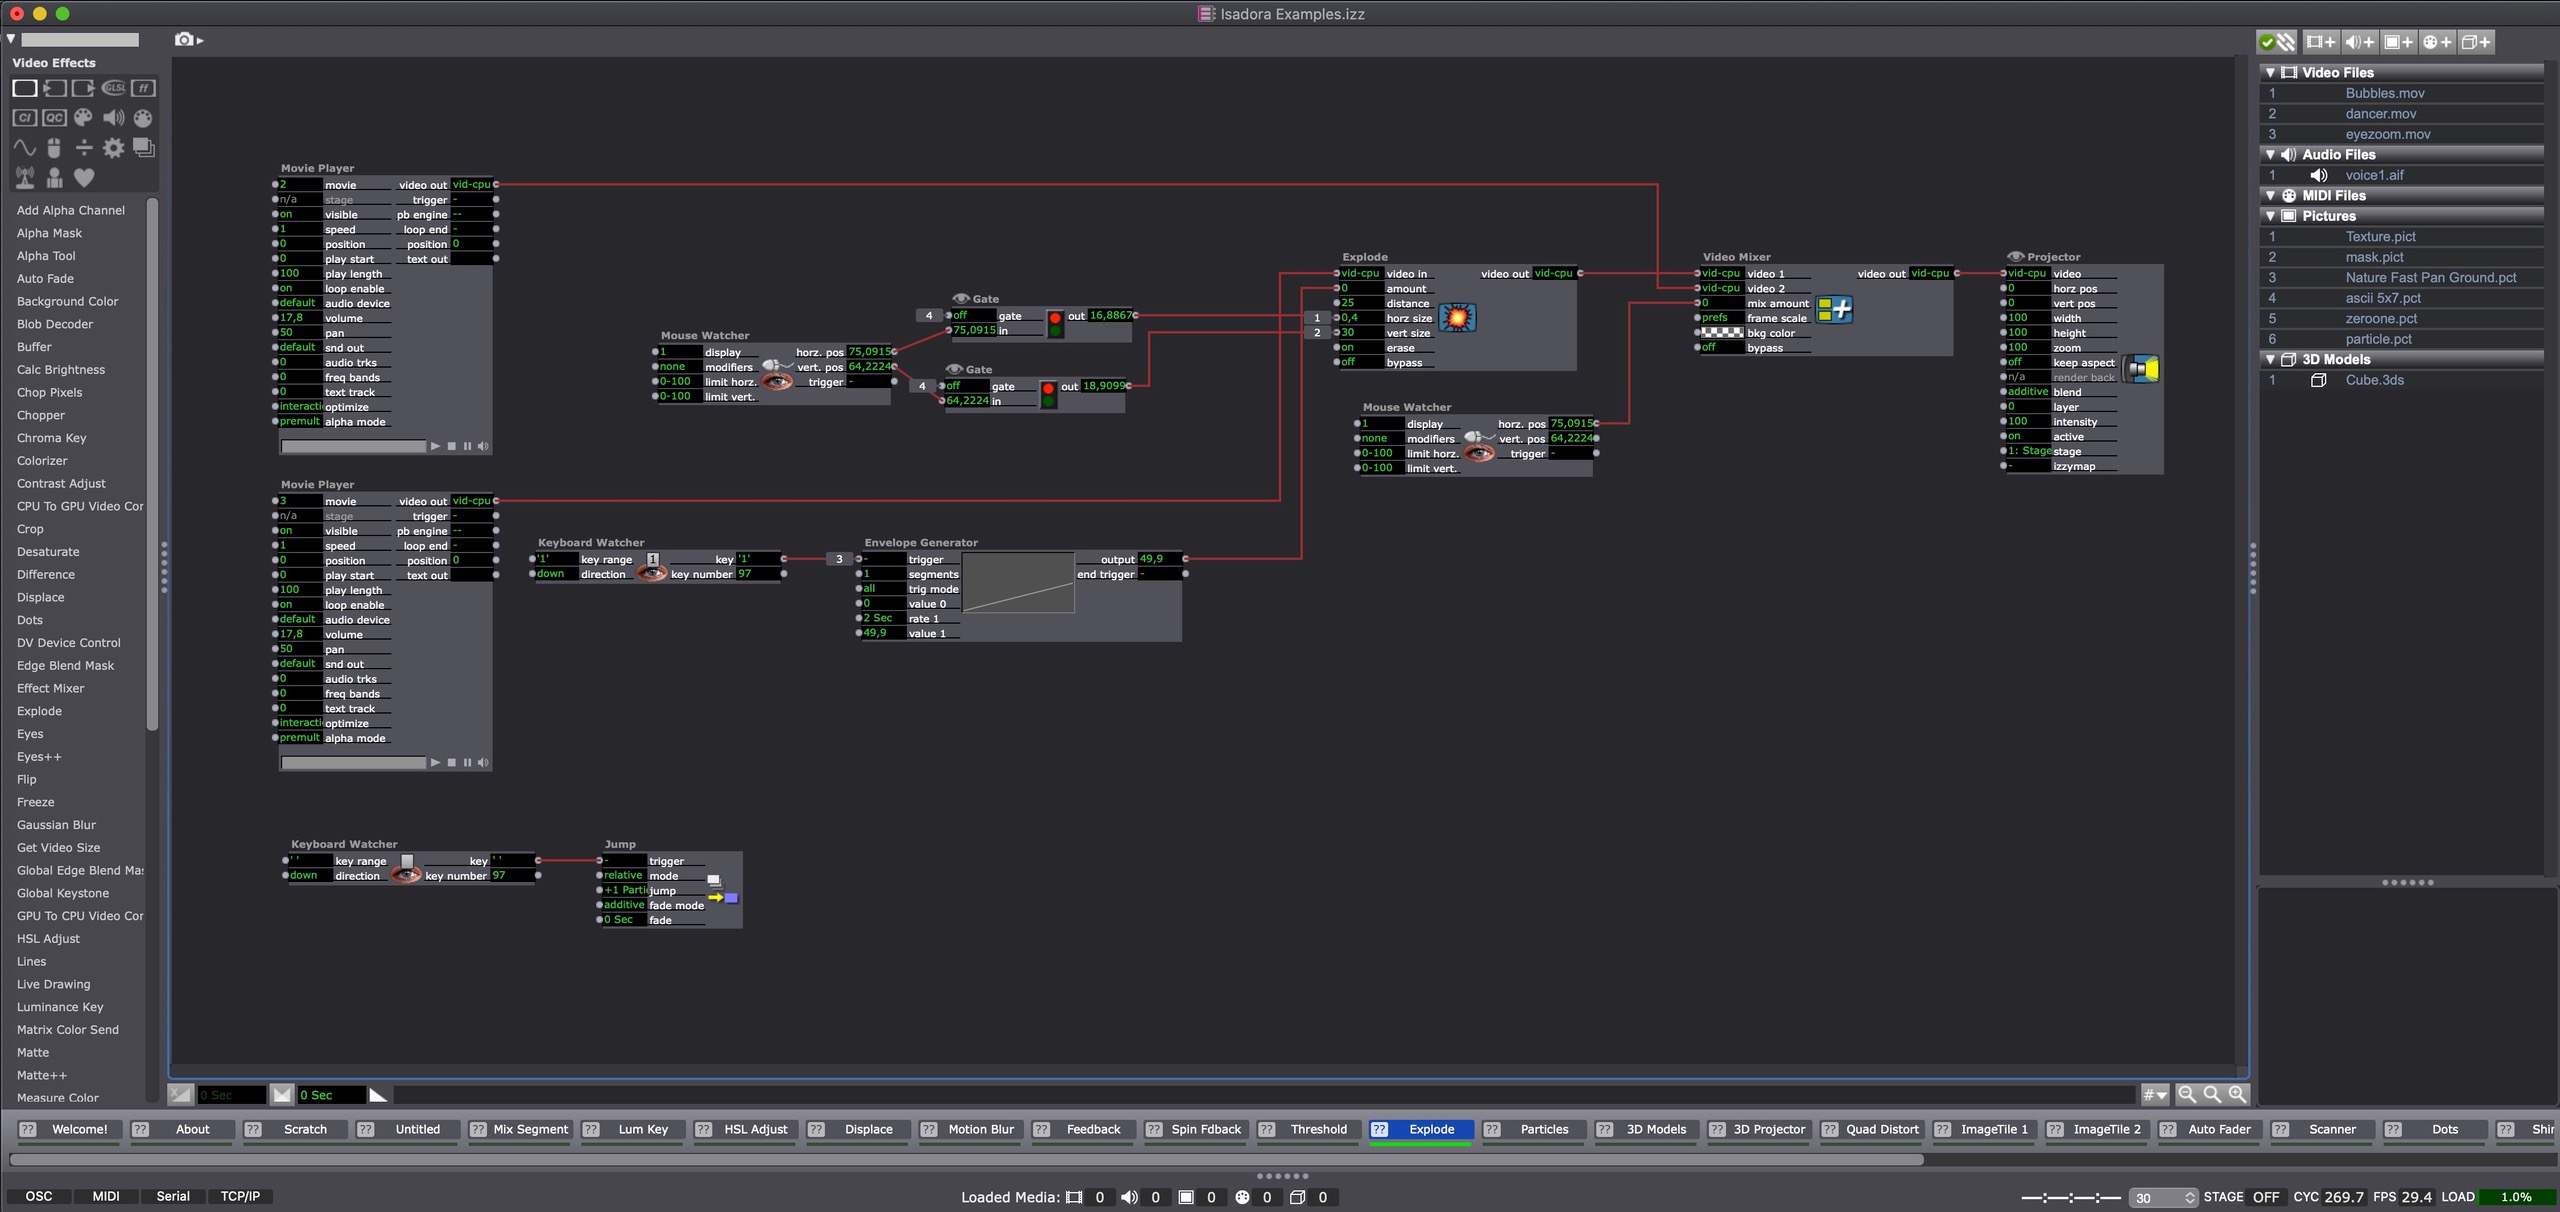The height and width of the screenshot is (1212, 2560).
Task: Select Chroma Key in Video Effects list
Action: click(52, 438)
